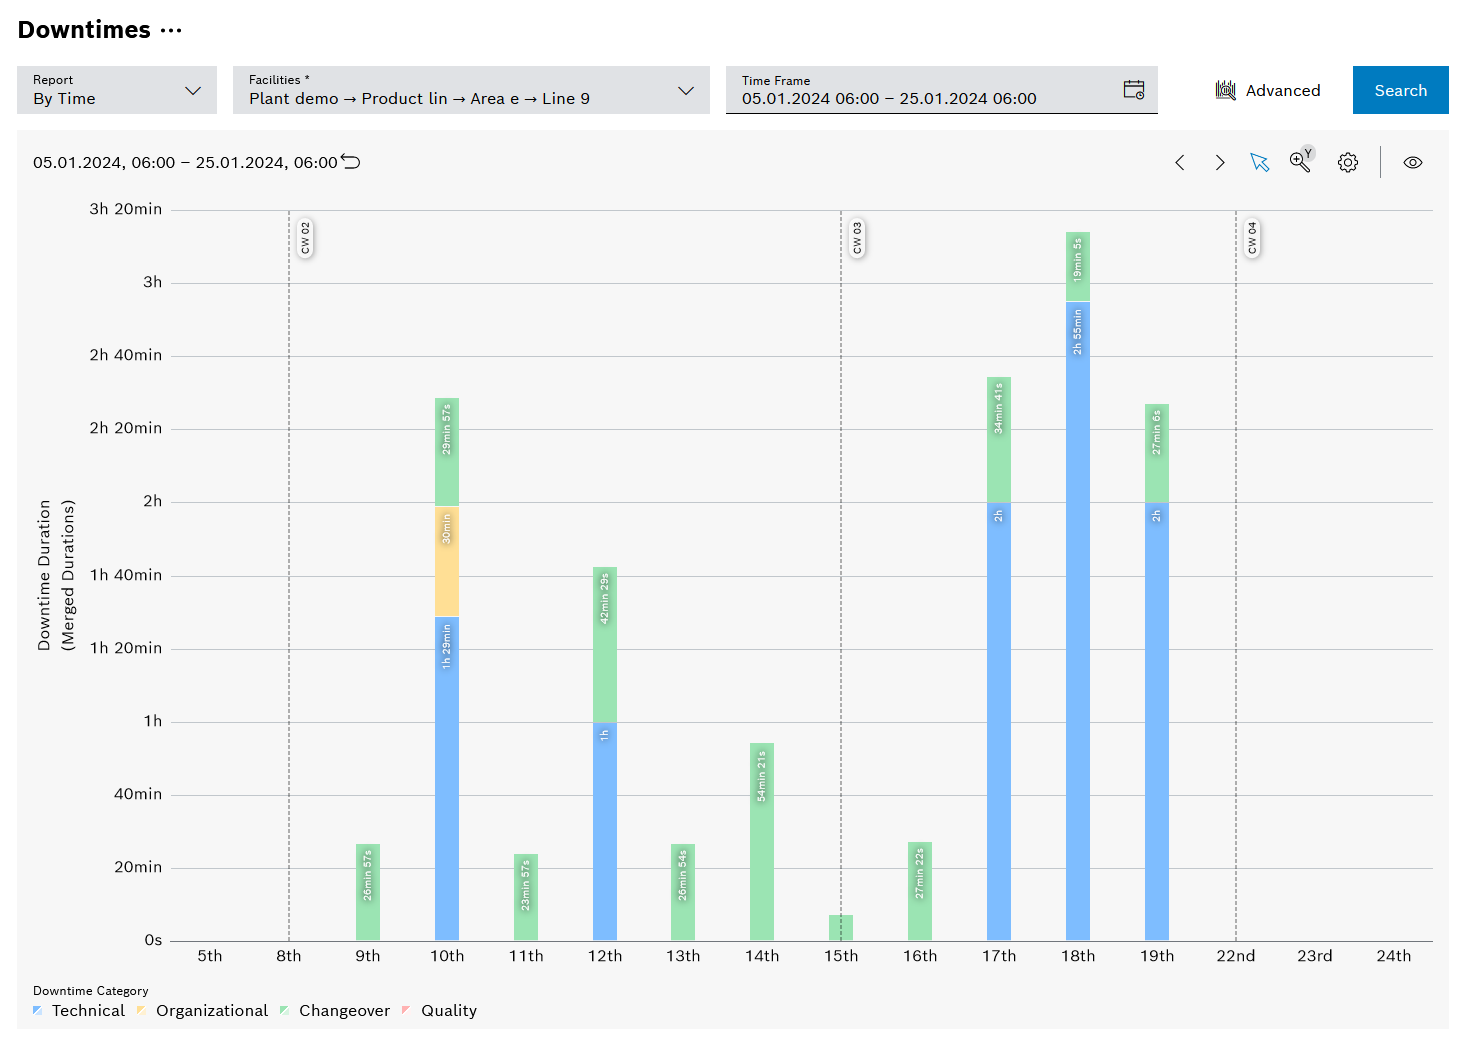Click the undo time range arrow
Viewport: 1466px width, 1047px height.
click(x=350, y=161)
